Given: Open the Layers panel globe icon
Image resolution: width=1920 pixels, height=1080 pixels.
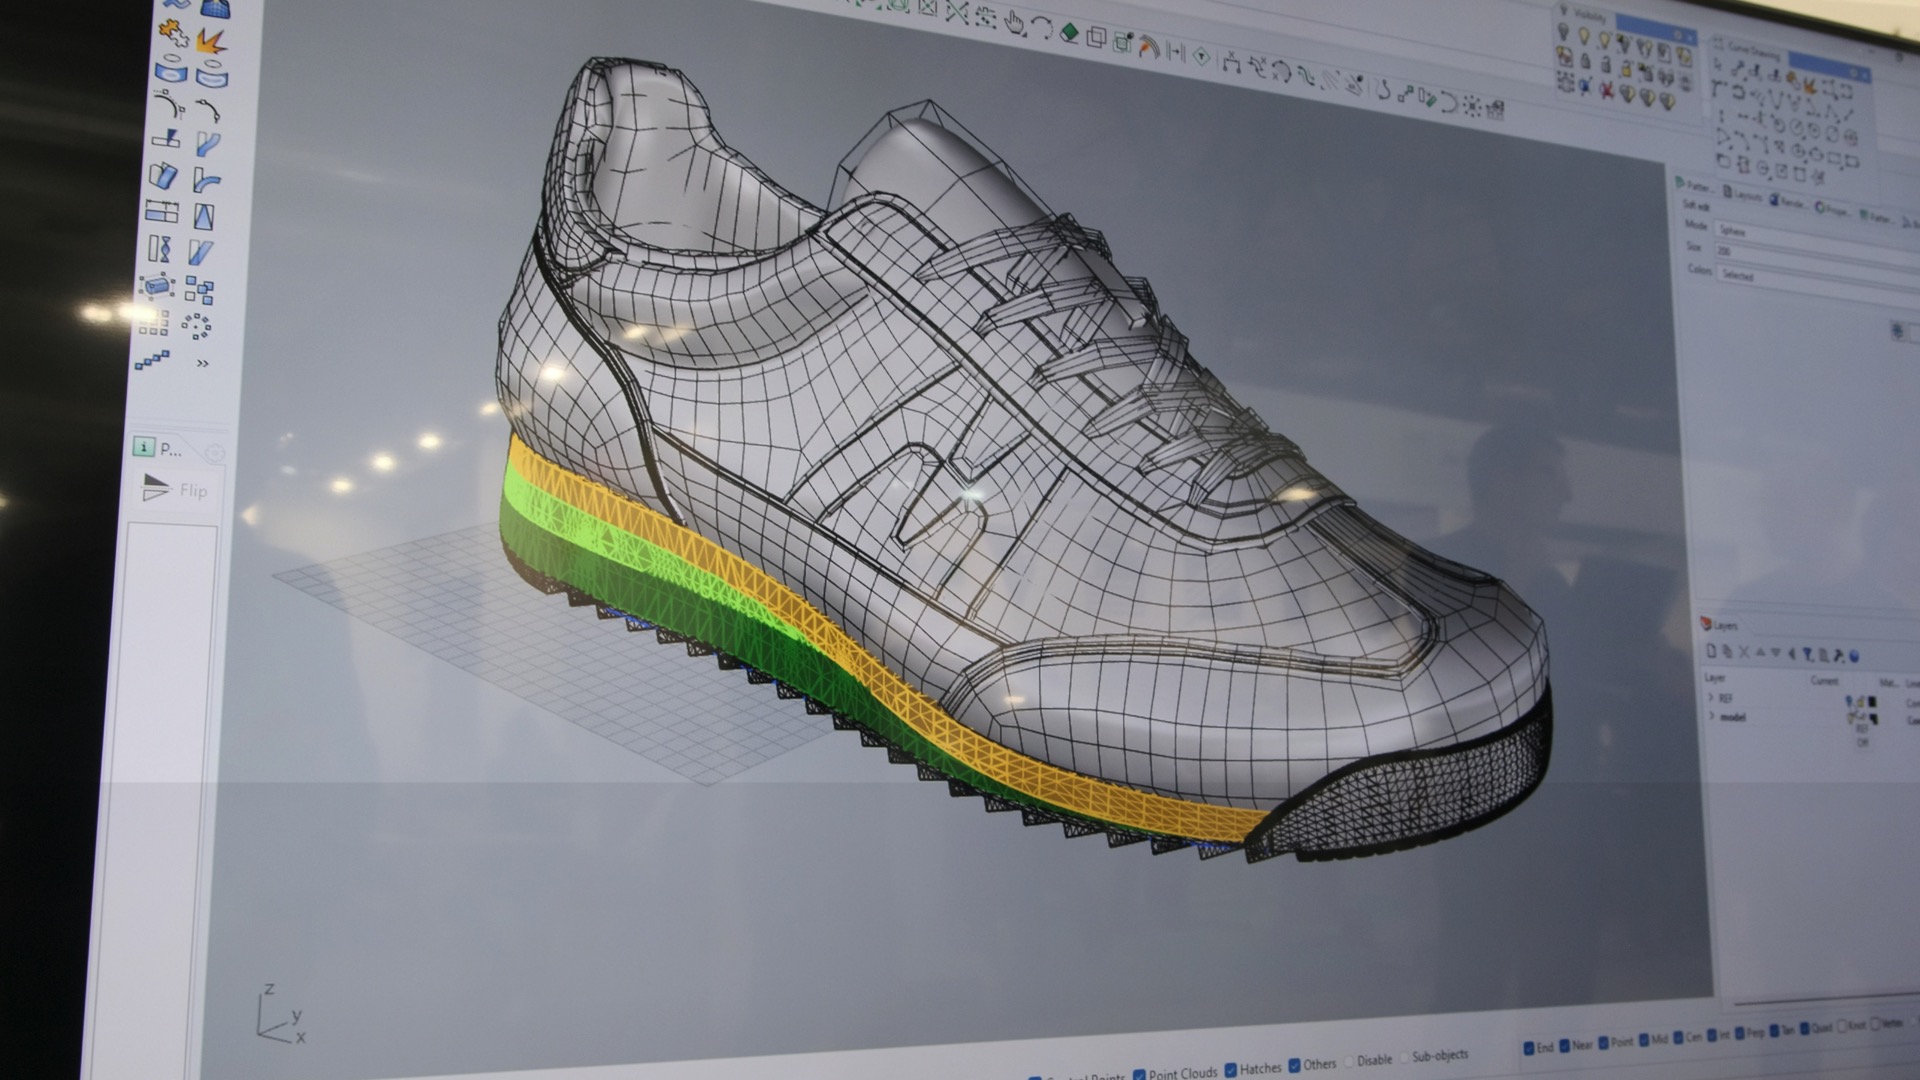Looking at the screenshot, I should click(x=1855, y=656).
